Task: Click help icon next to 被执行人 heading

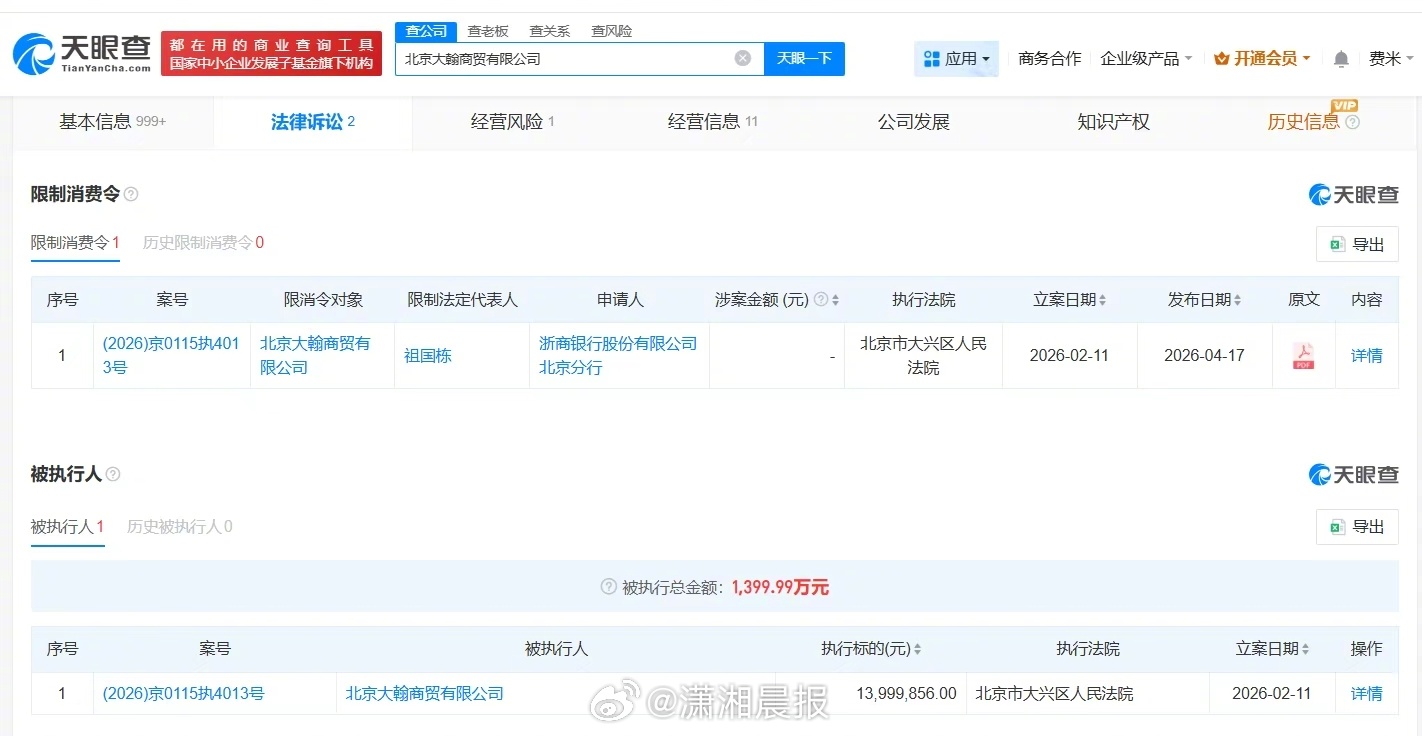Action: coord(113,474)
